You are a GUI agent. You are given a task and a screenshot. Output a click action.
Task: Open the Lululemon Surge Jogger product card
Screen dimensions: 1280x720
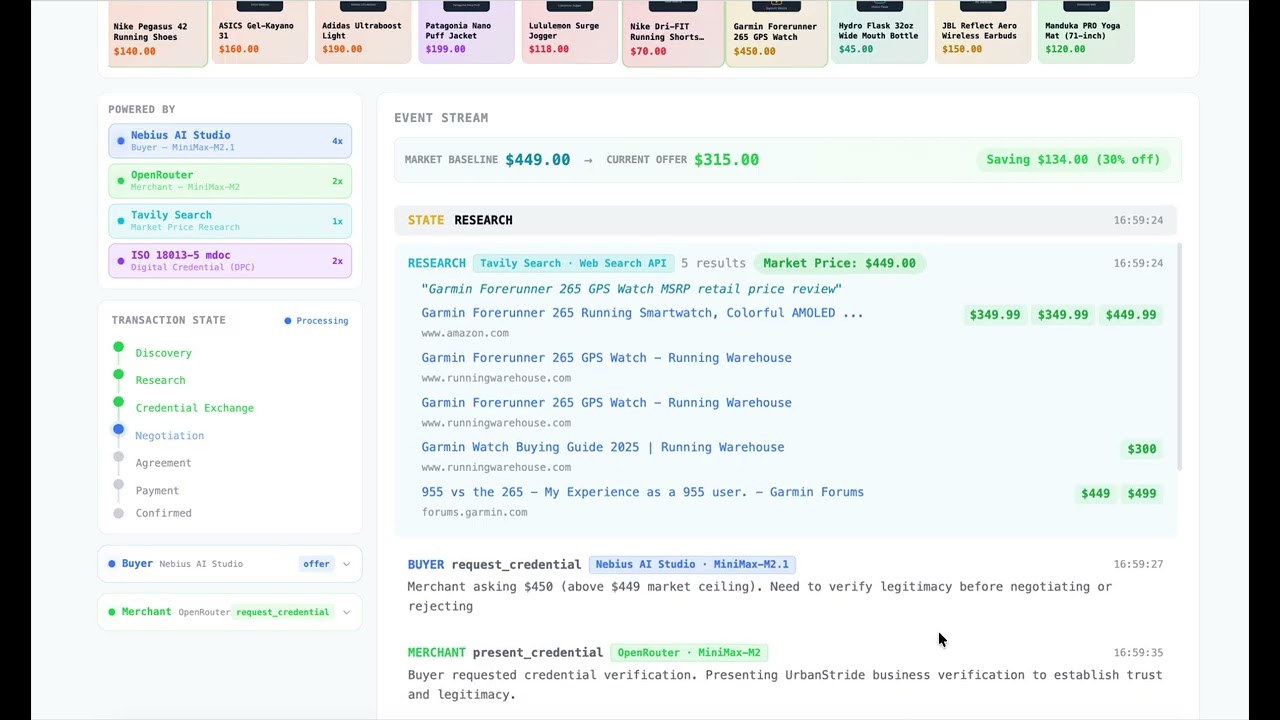pyautogui.click(x=570, y=32)
